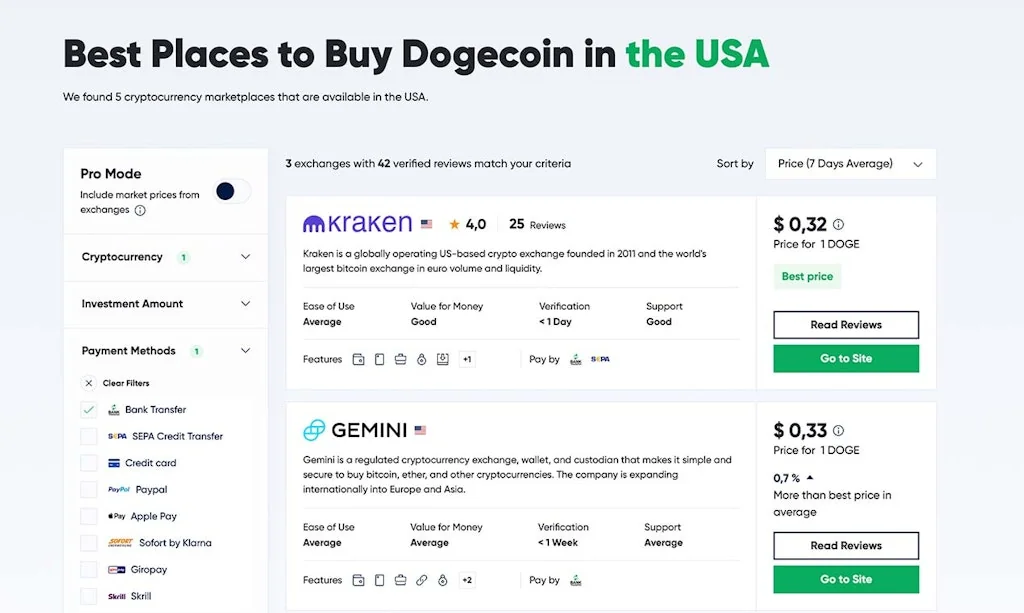The image size is (1024, 613).
Task: Click the download feature icon for Kraken
Action: click(442, 359)
